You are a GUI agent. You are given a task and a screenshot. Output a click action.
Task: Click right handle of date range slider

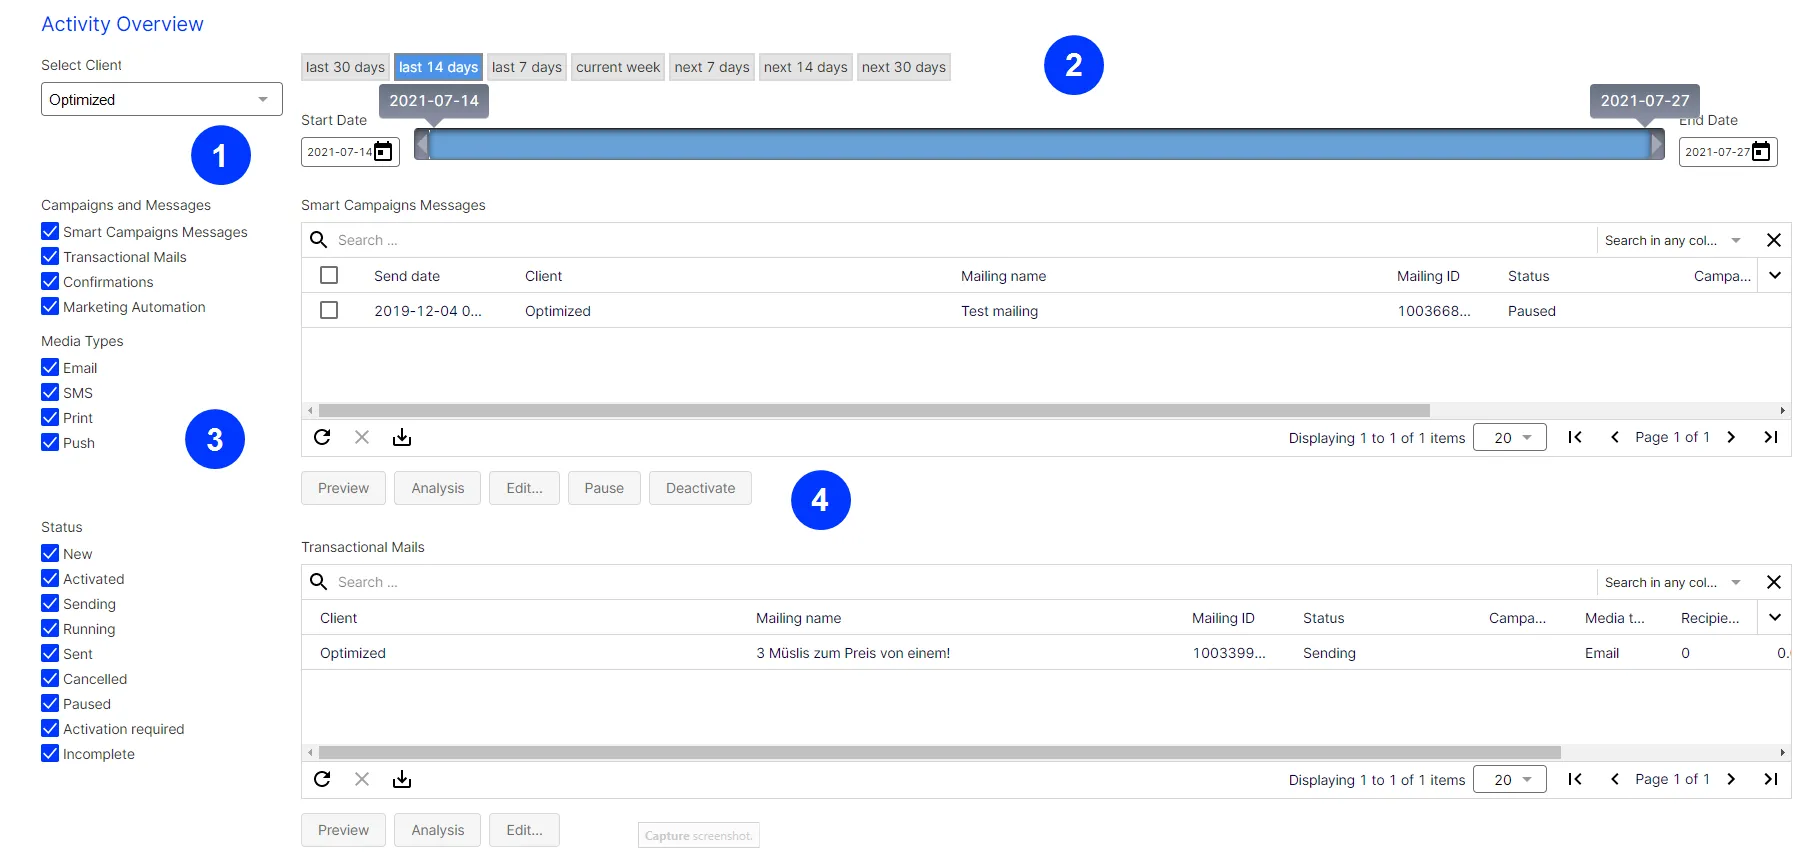1657,145
